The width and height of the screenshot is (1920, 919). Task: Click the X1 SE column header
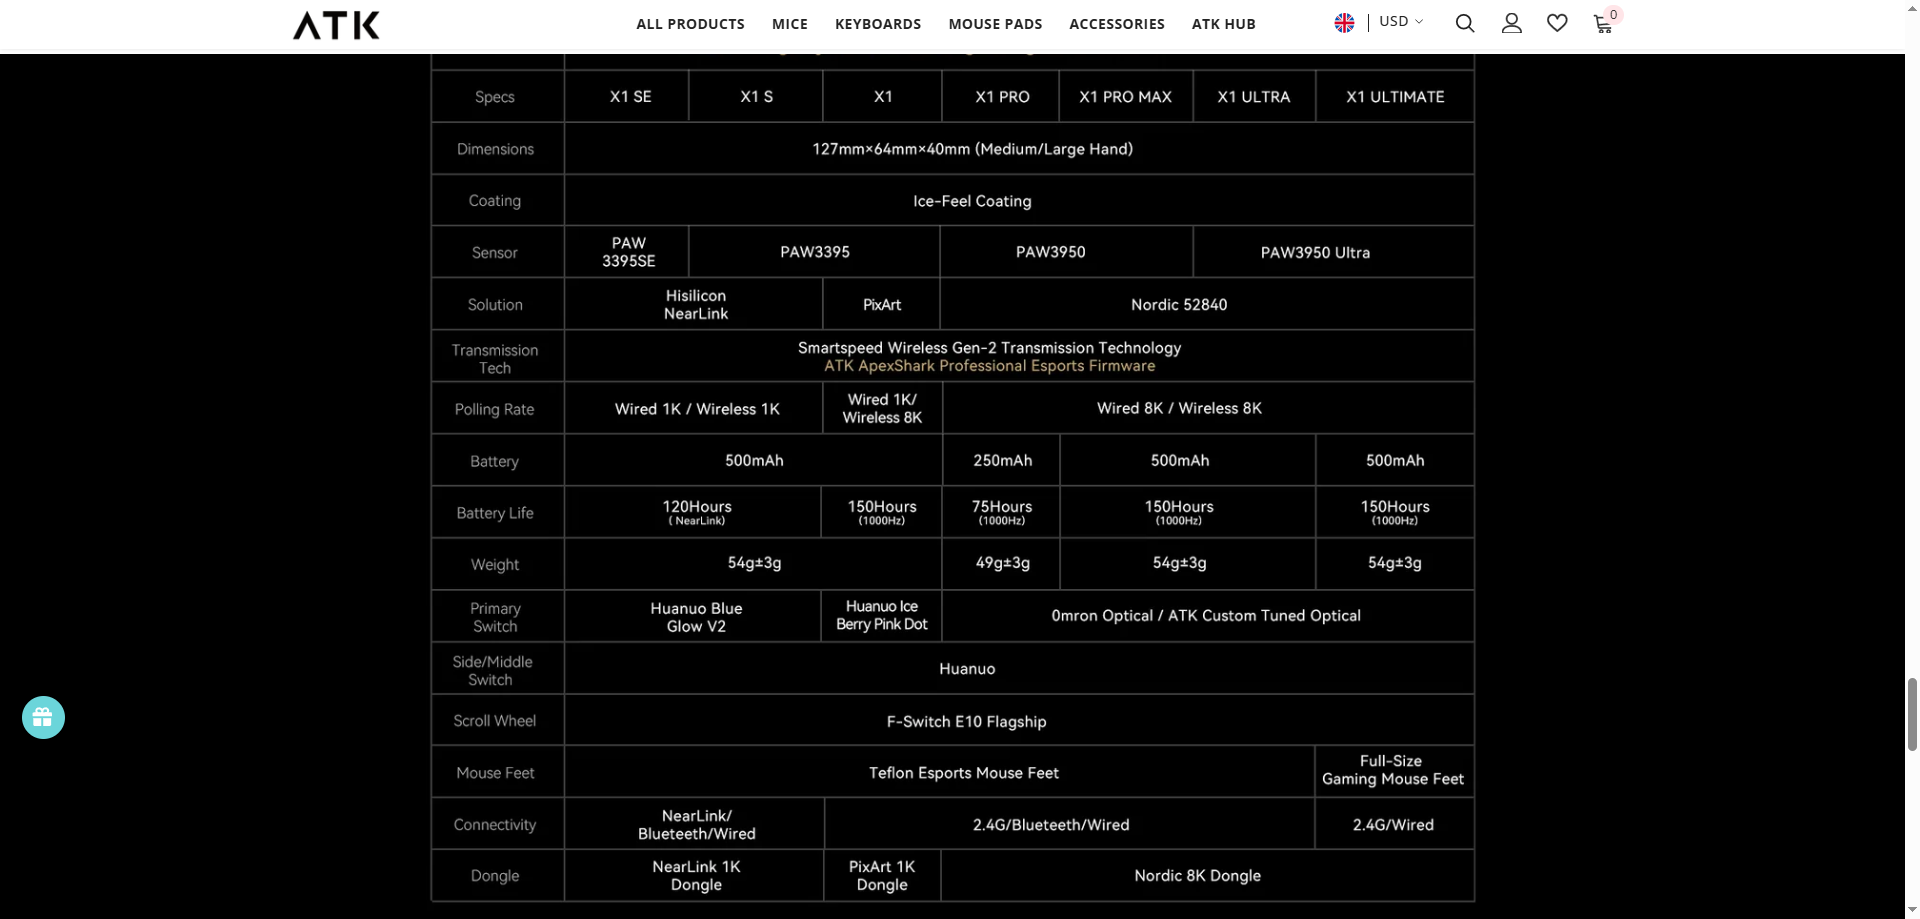point(630,97)
